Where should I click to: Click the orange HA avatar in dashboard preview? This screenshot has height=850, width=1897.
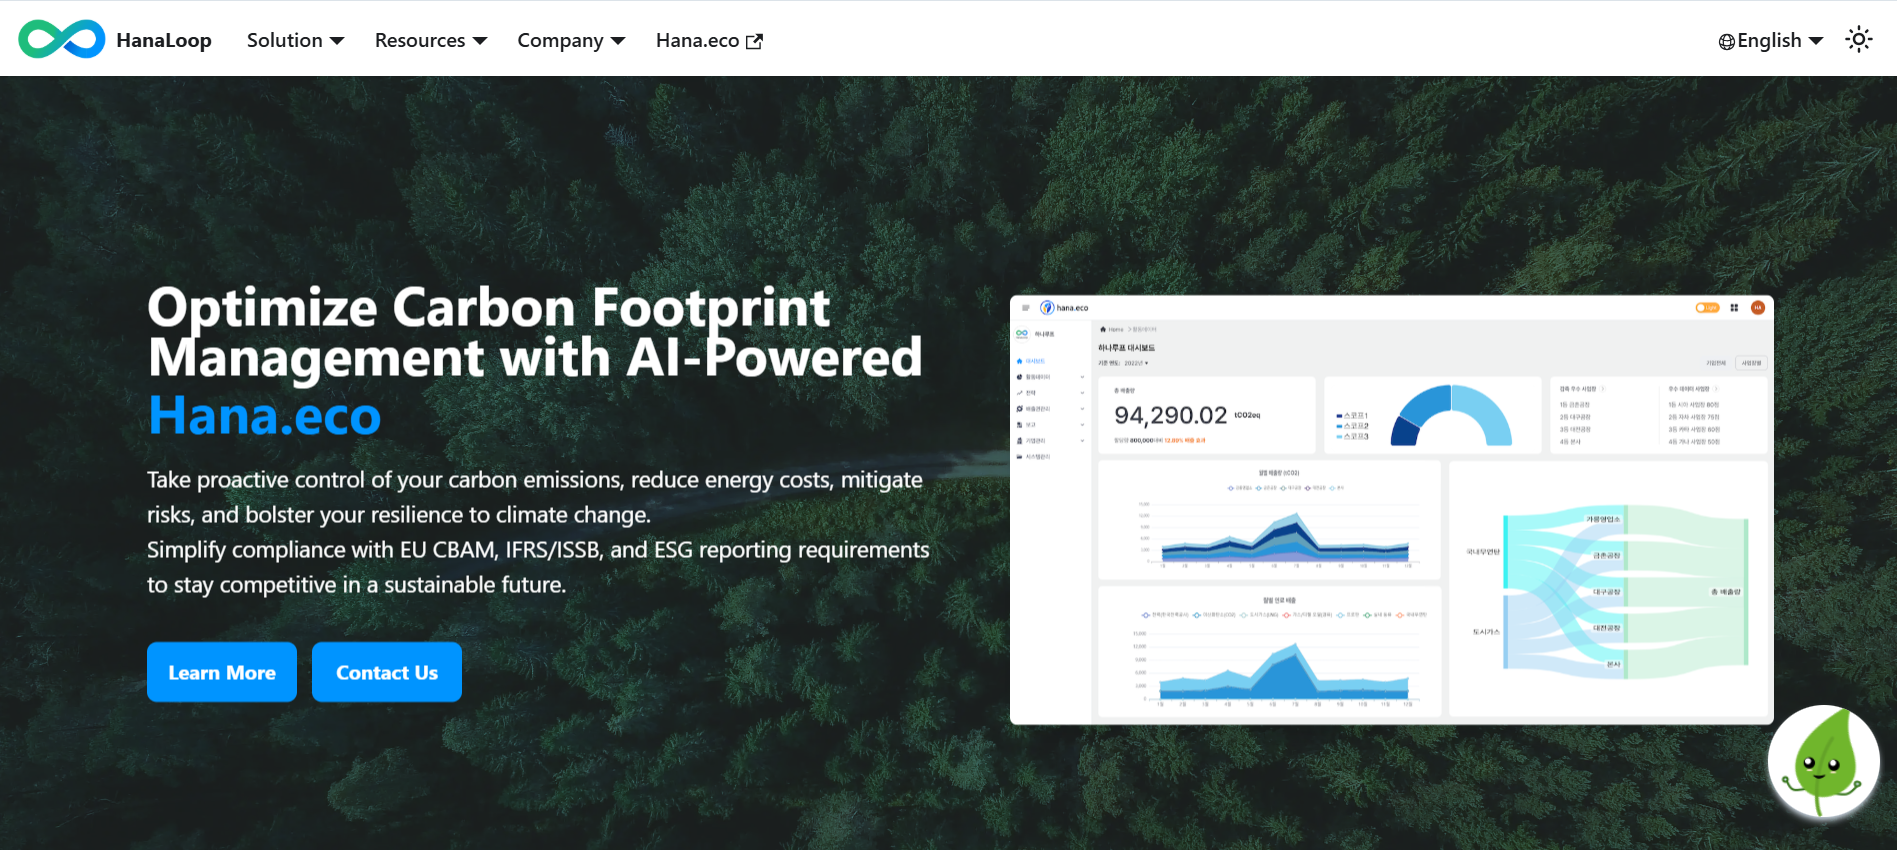point(1757,308)
